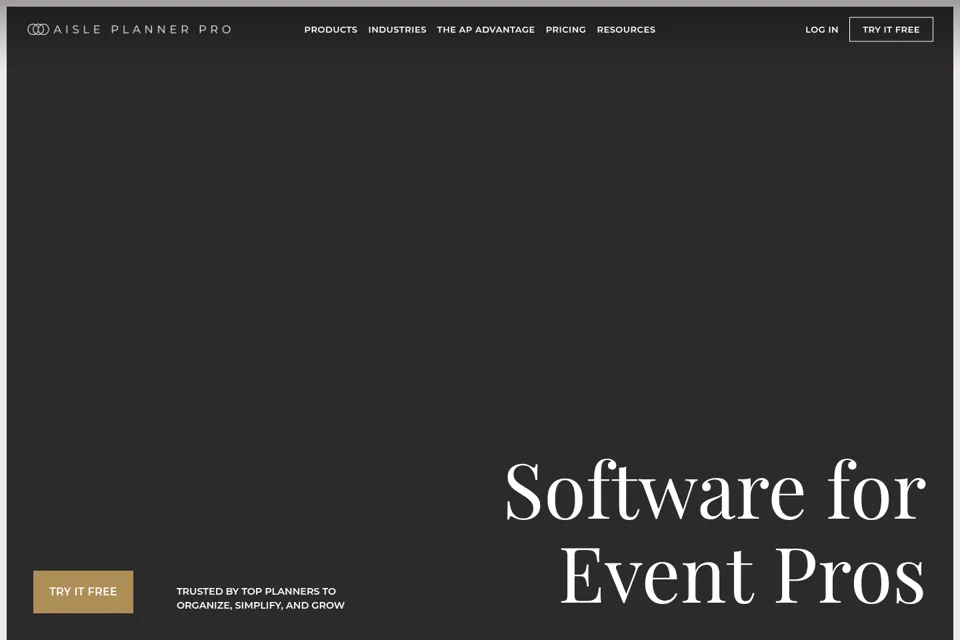The height and width of the screenshot is (640, 960).
Task: Go to the Pricing page
Action: coord(566,29)
